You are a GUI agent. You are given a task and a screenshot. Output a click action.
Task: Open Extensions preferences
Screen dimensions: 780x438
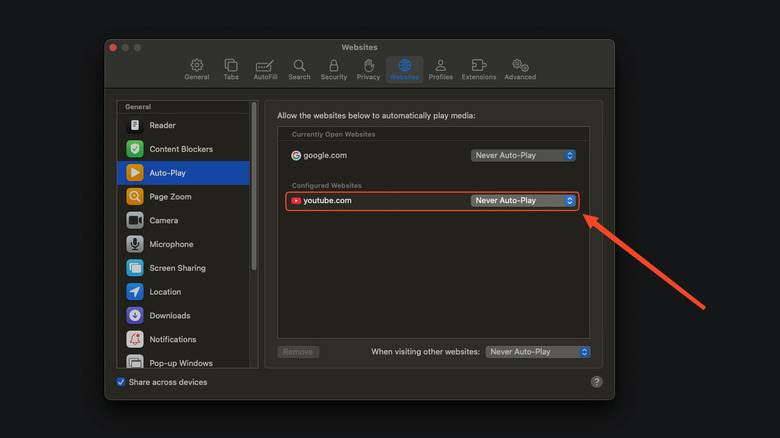point(479,69)
